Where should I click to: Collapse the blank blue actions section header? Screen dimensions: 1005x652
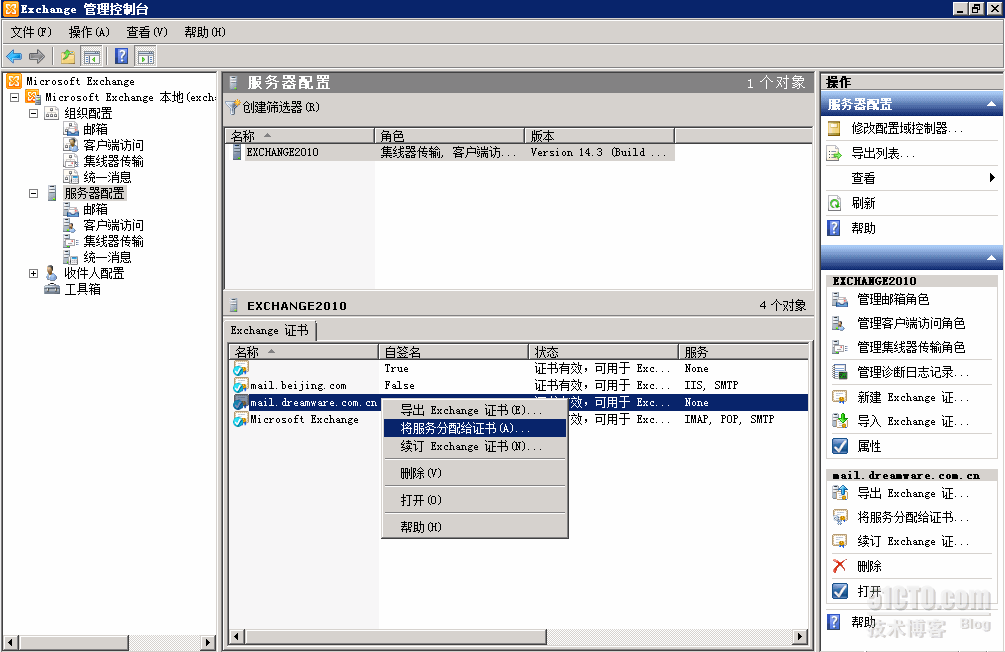(991, 258)
